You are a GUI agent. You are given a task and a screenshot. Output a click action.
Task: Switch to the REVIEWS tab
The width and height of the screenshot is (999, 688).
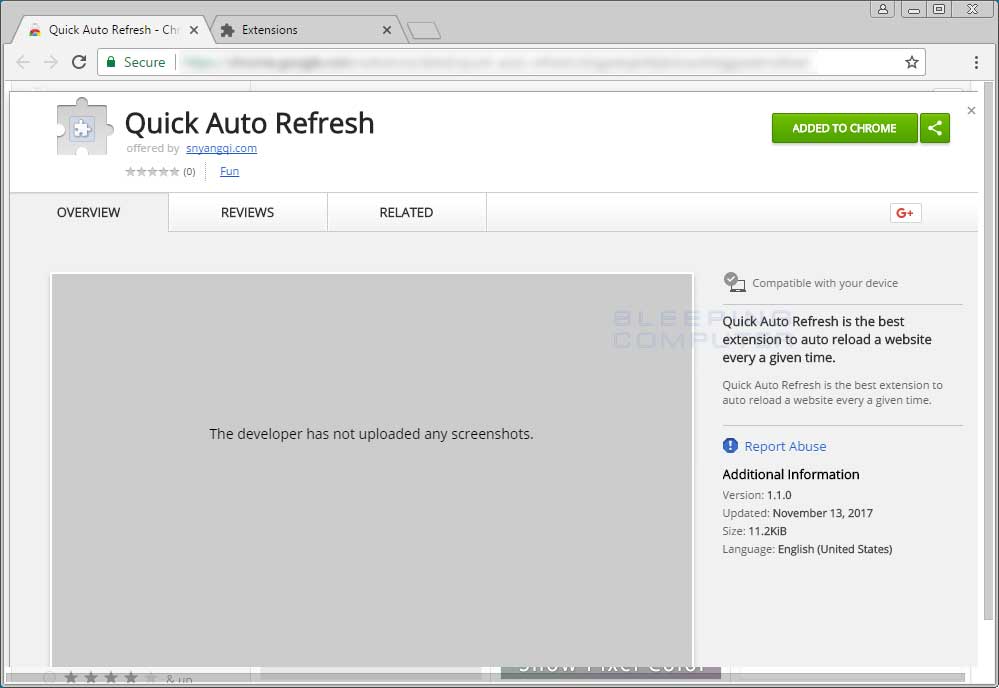247,213
